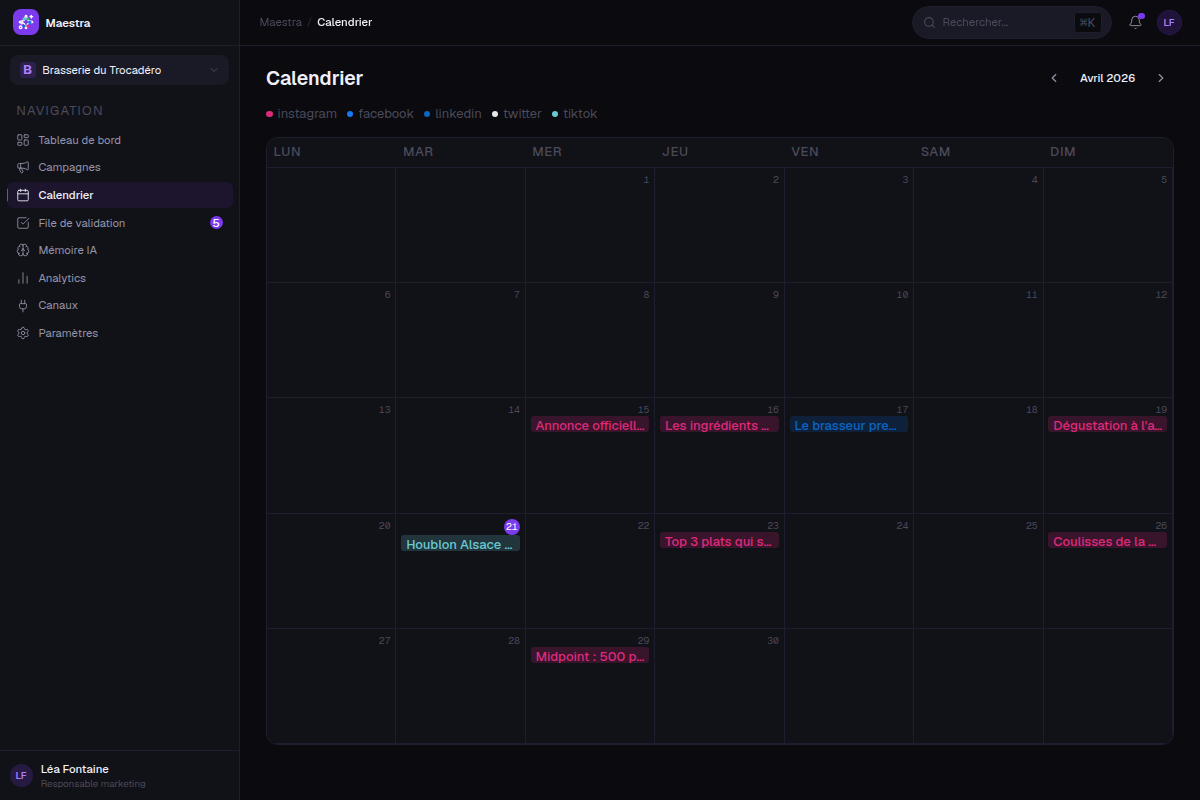
Task: Click the Campagnes megaphone icon
Action: click(x=23, y=167)
